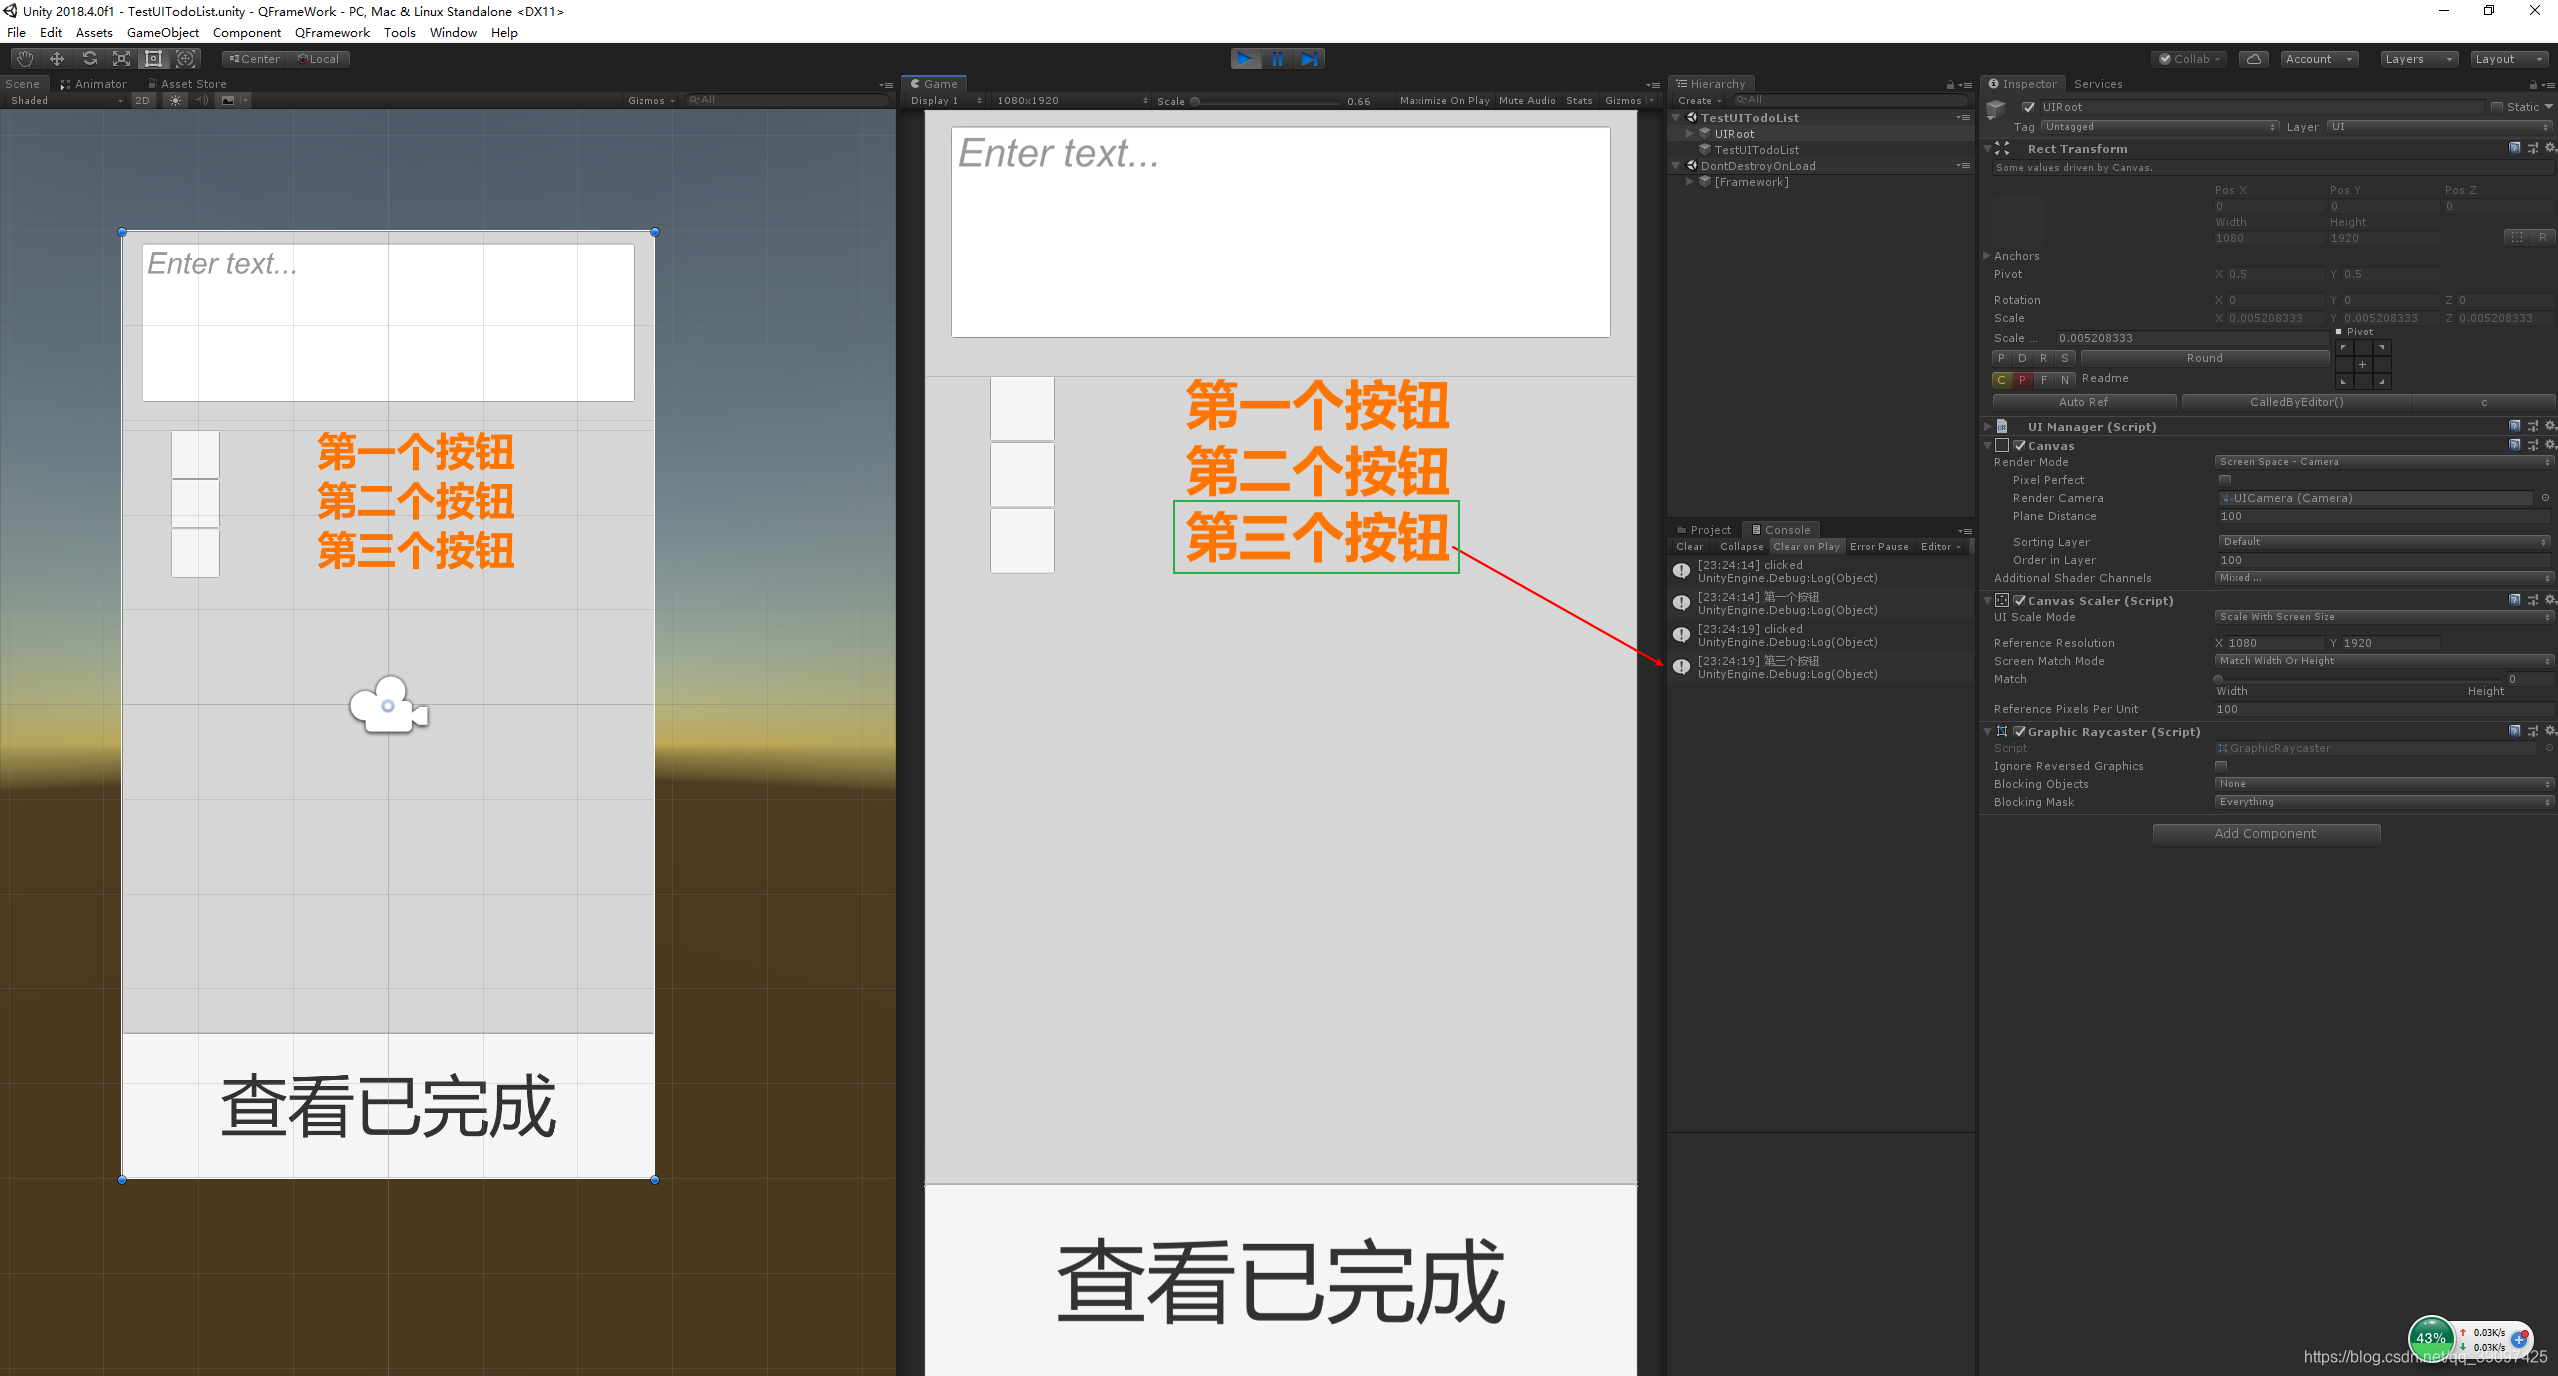
Task: Toggle scene lighting in the Scene view
Action: tap(175, 100)
